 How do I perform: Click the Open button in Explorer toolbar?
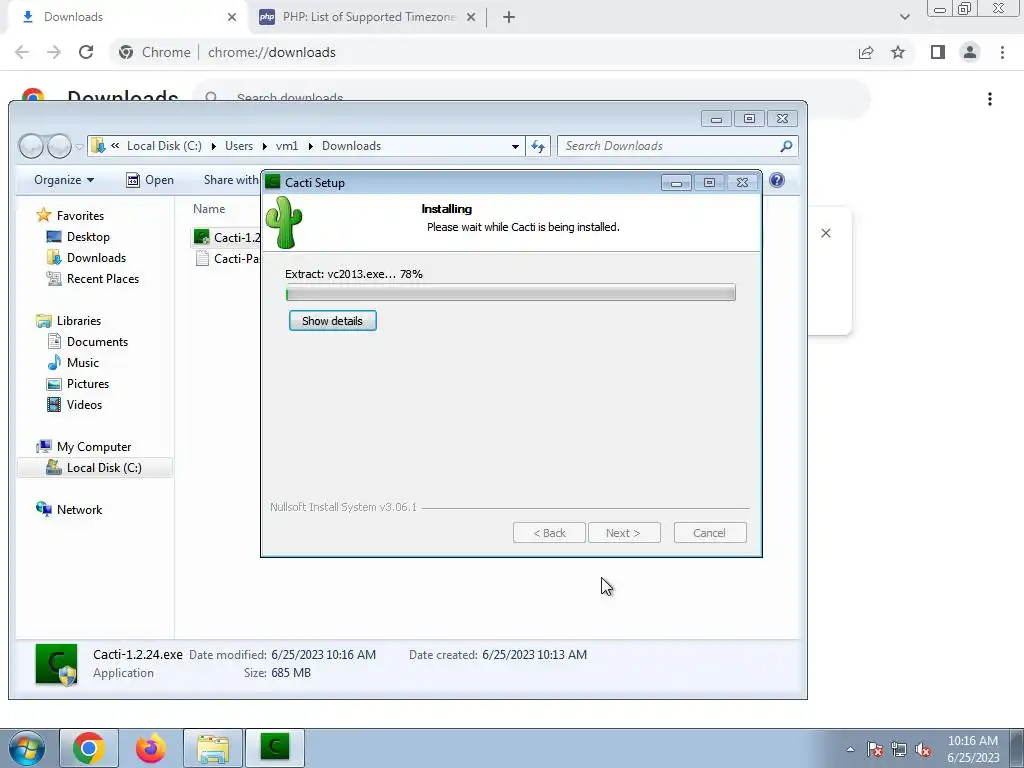pyautogui.click(x=150, y=180)
